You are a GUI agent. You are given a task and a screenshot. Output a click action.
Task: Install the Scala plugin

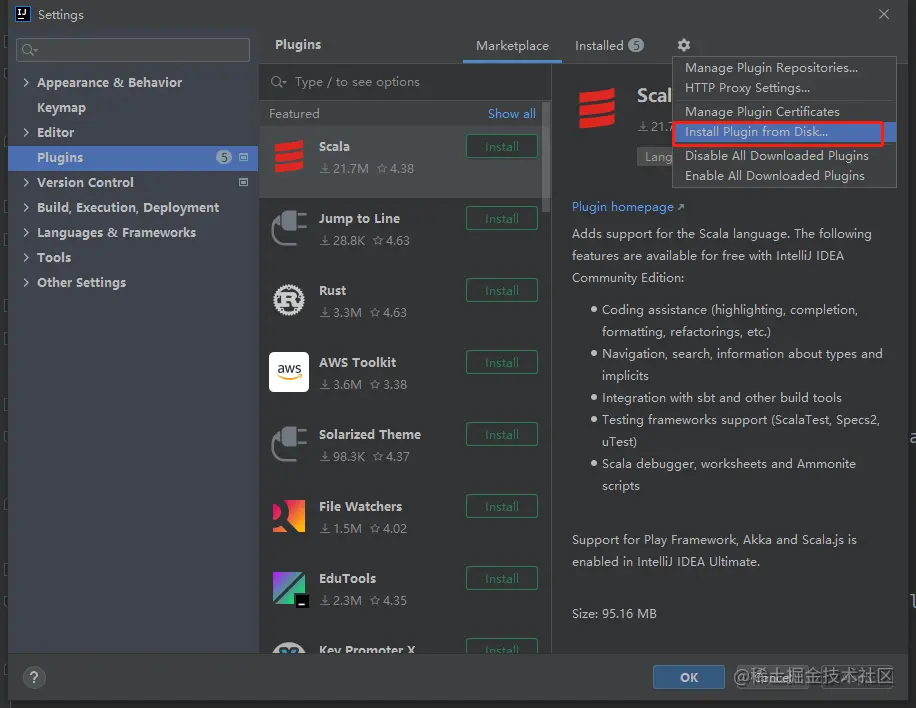(x=502, y=147)
